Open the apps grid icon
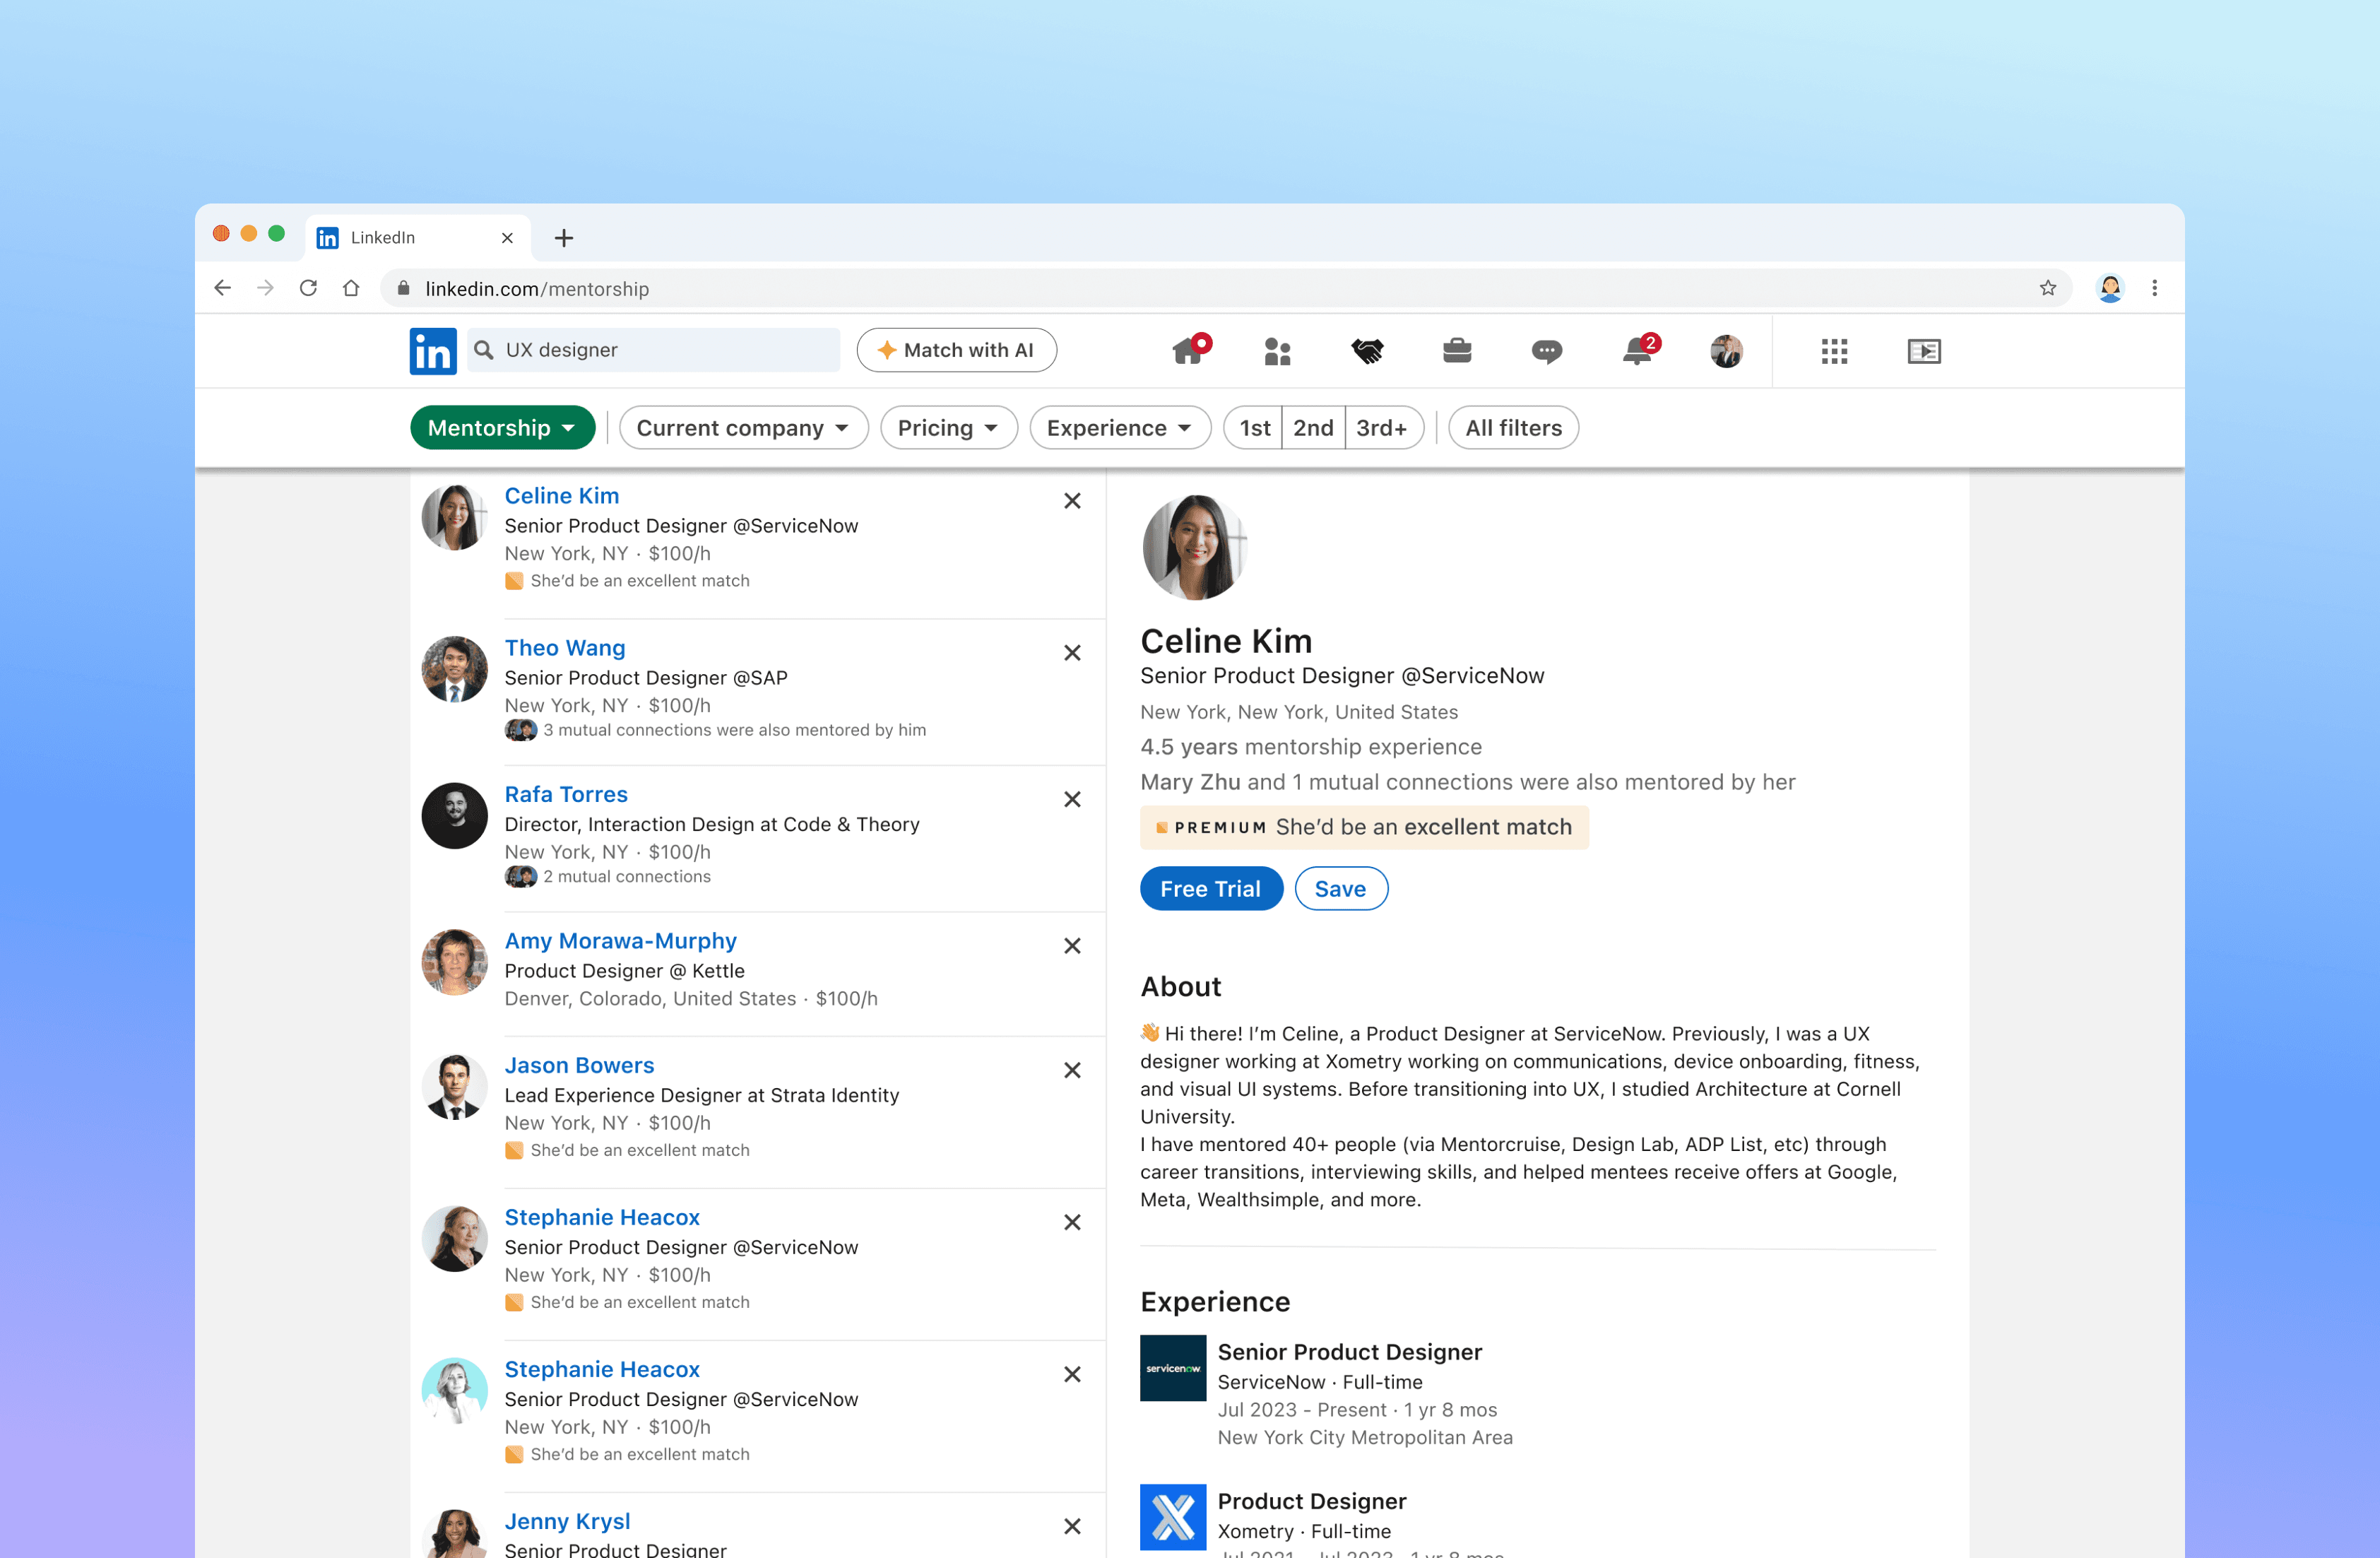Screen dimensions: 2380x1558 [1834, 351]
